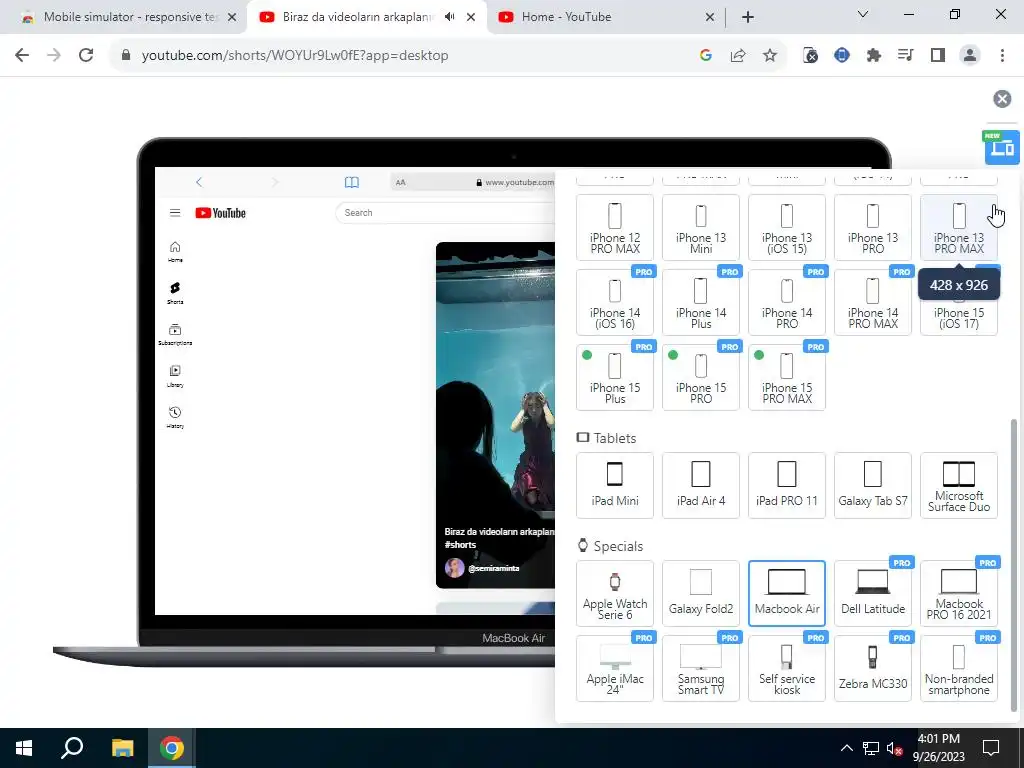This screenshot has width=1024, height=768.
Task: Click the YouTube logo in simulator
Action: (221, 213)
